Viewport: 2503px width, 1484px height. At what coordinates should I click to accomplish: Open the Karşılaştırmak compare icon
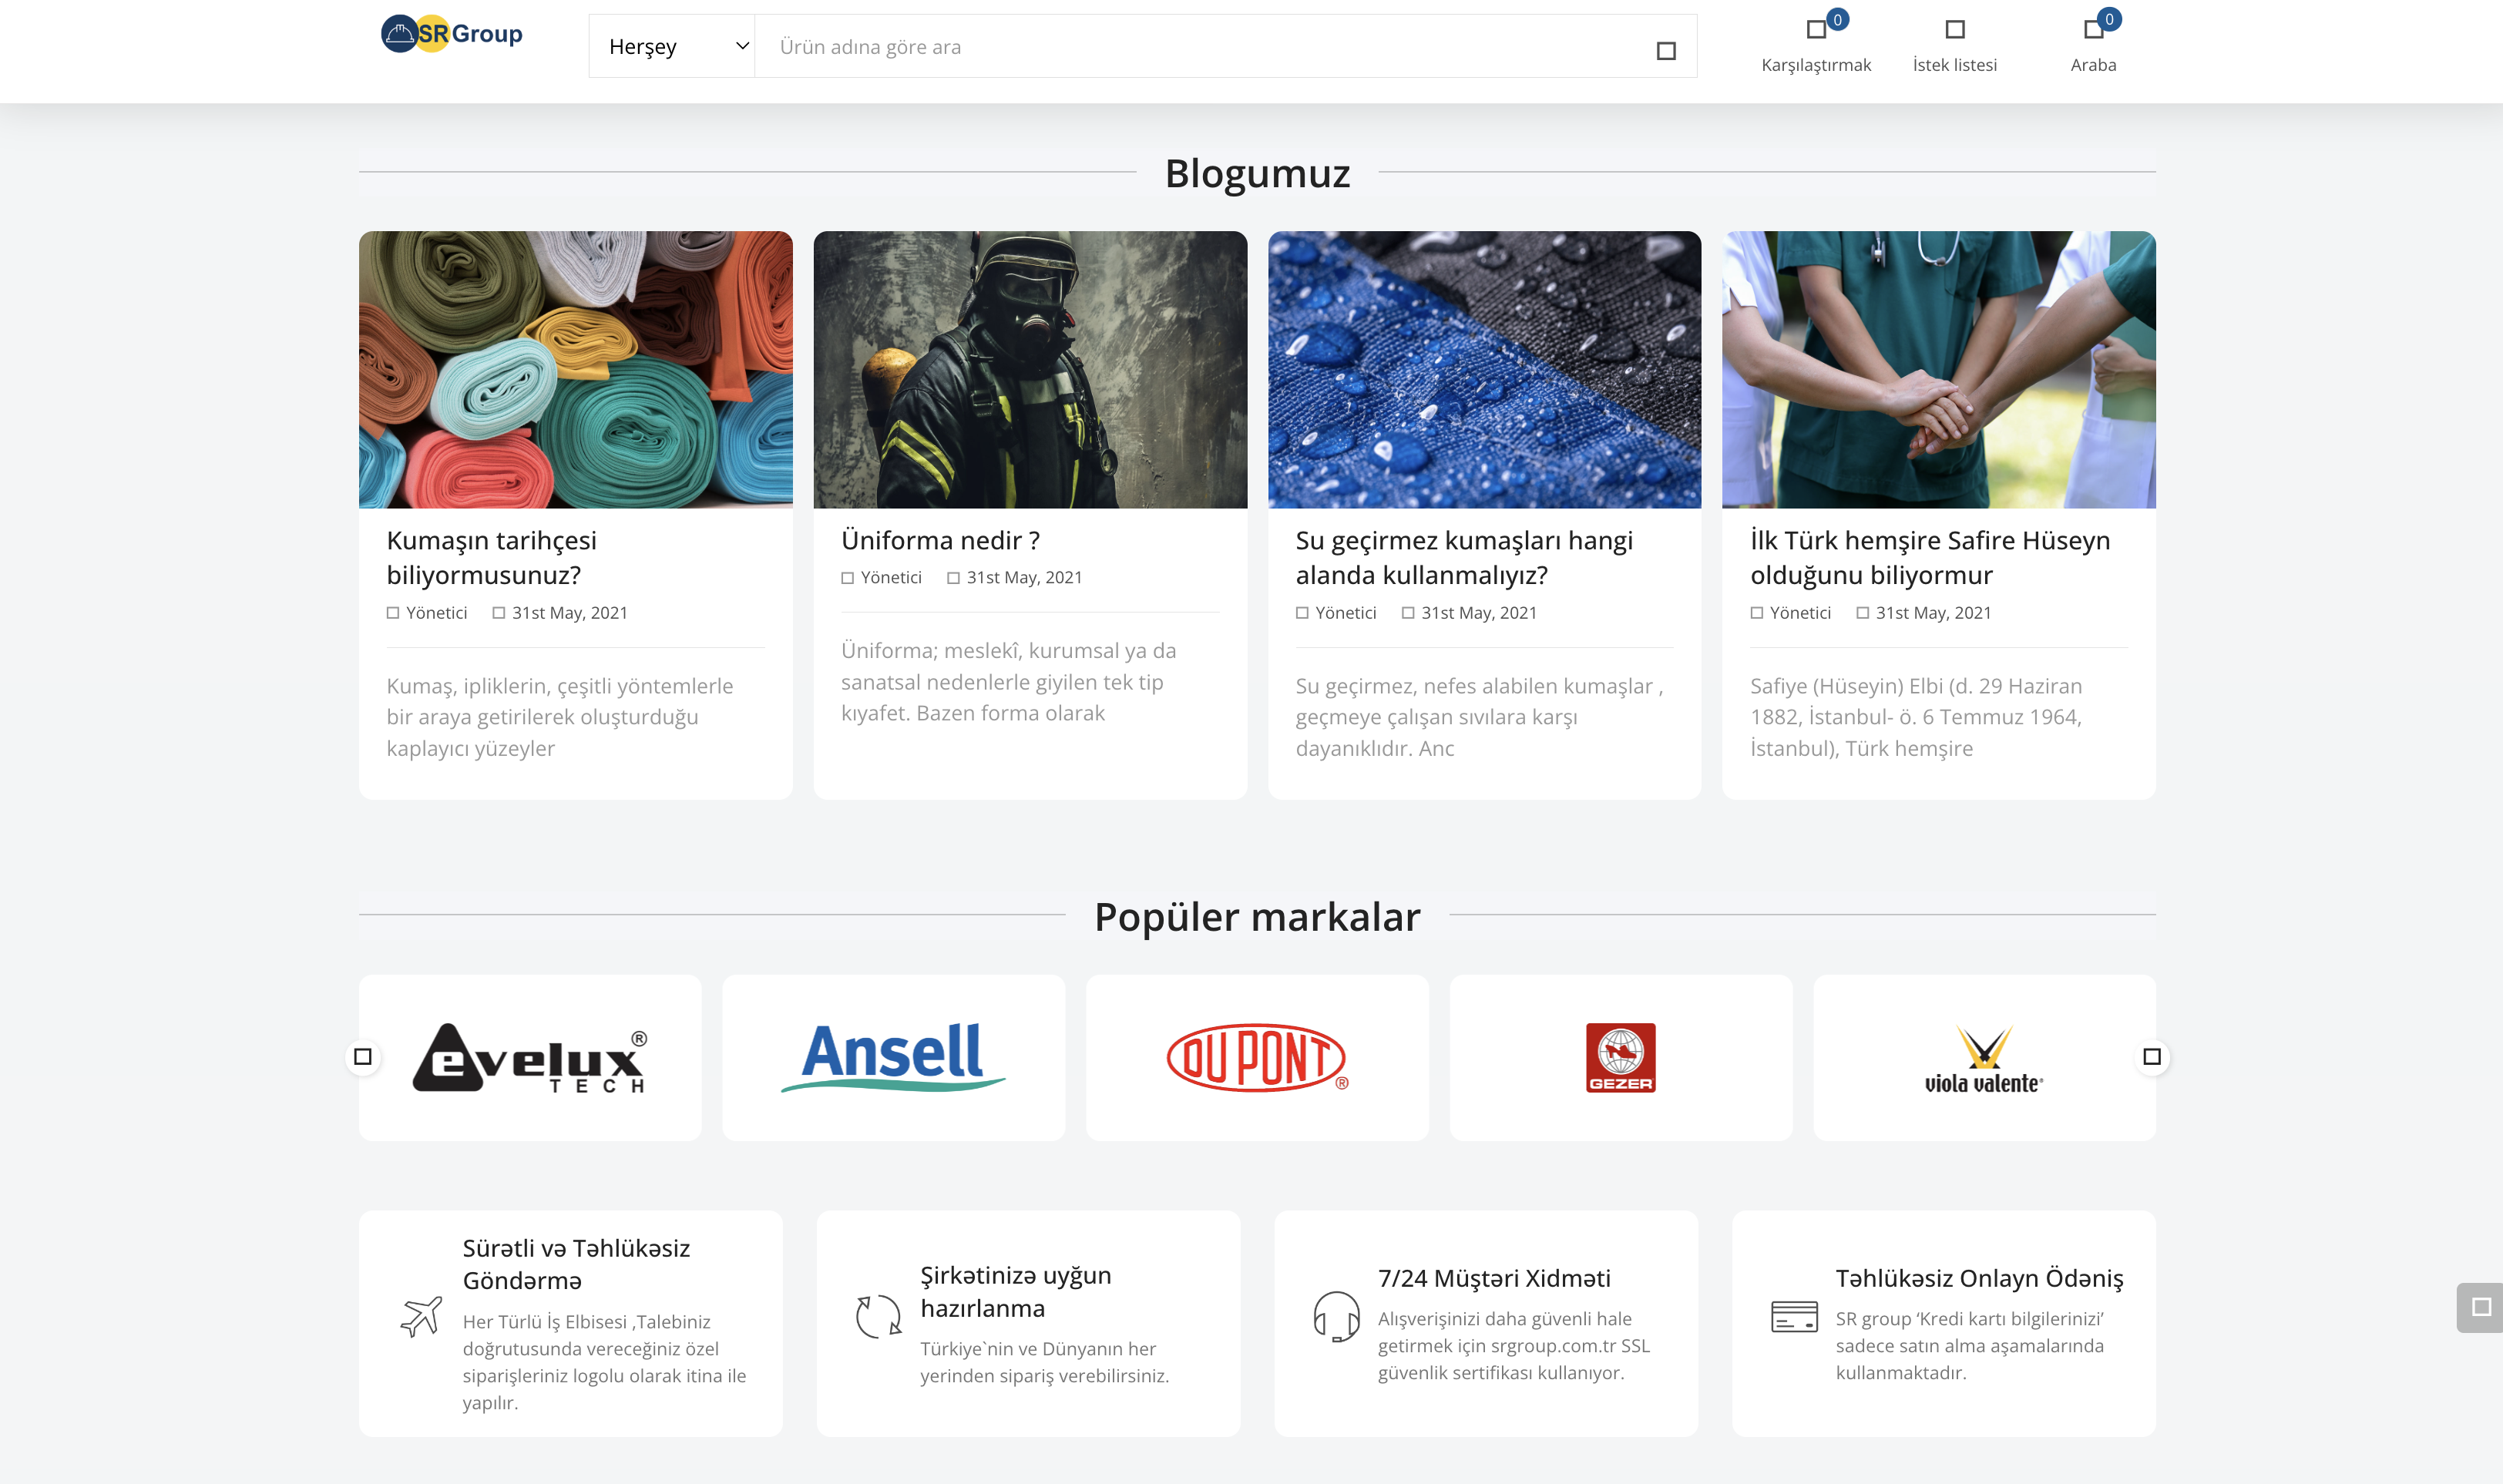click(x=1816, y=30)
